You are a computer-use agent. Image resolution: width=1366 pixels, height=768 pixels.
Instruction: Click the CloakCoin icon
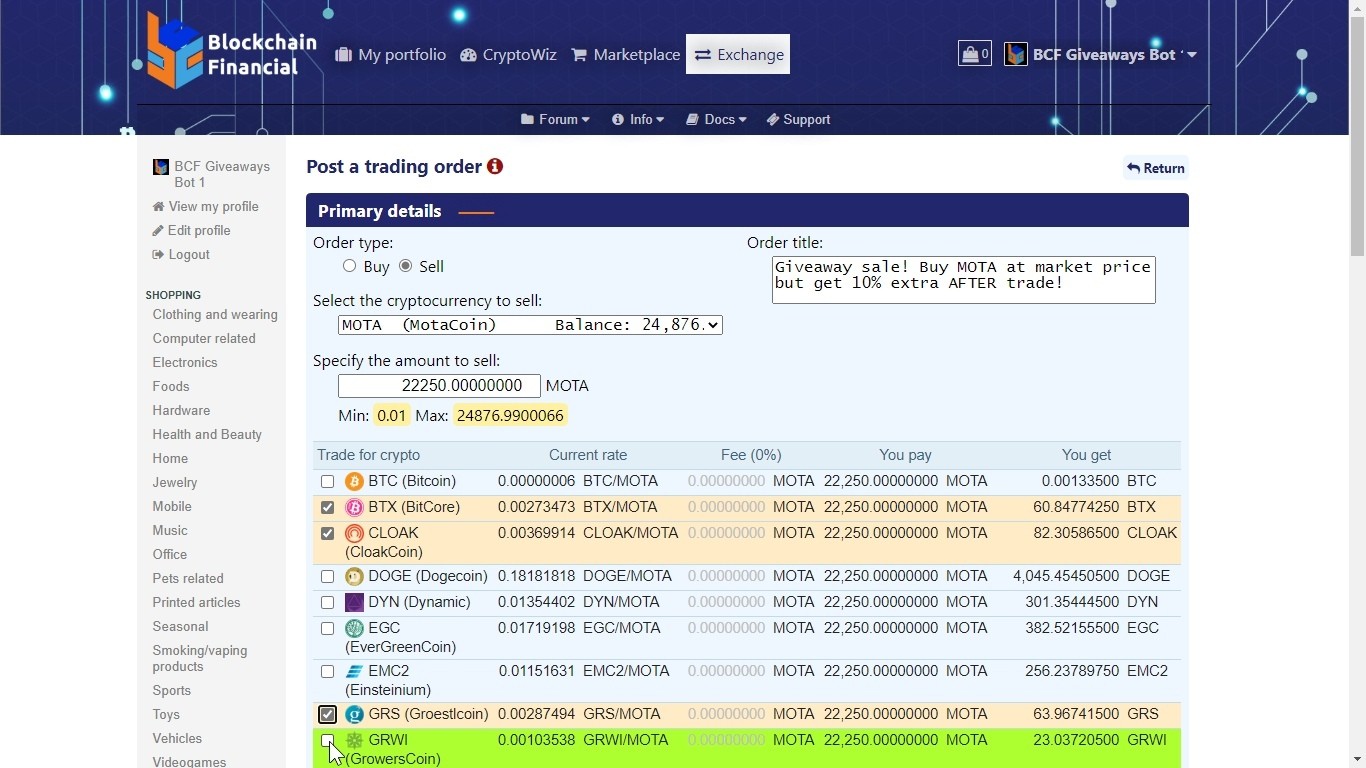coord(354,534)
